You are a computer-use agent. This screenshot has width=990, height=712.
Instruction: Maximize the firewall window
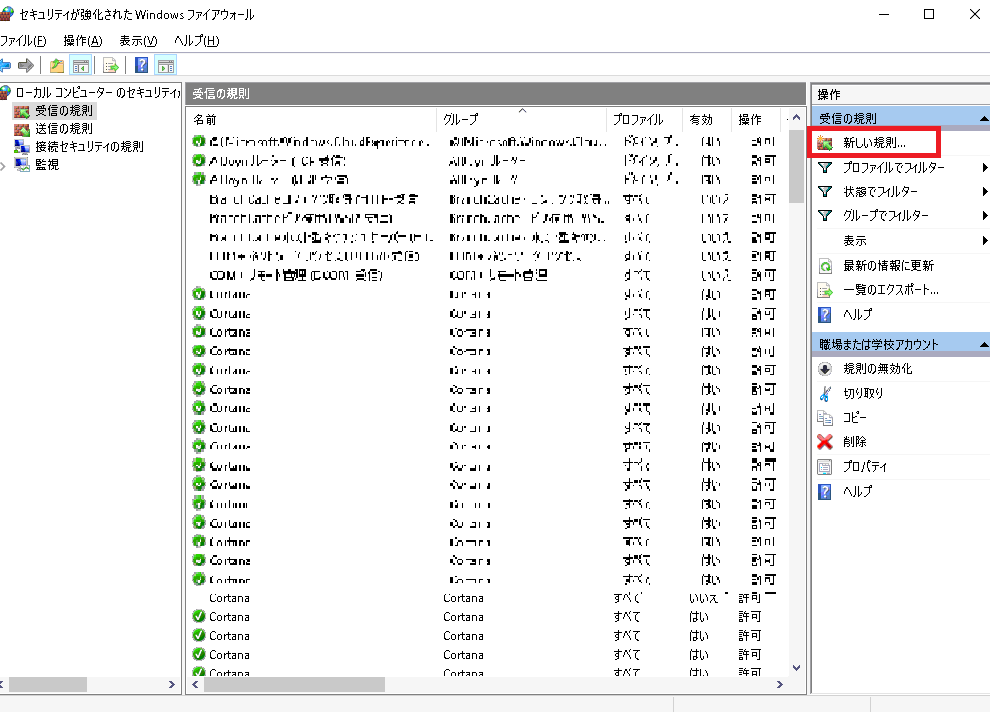(x=929, y=14)
